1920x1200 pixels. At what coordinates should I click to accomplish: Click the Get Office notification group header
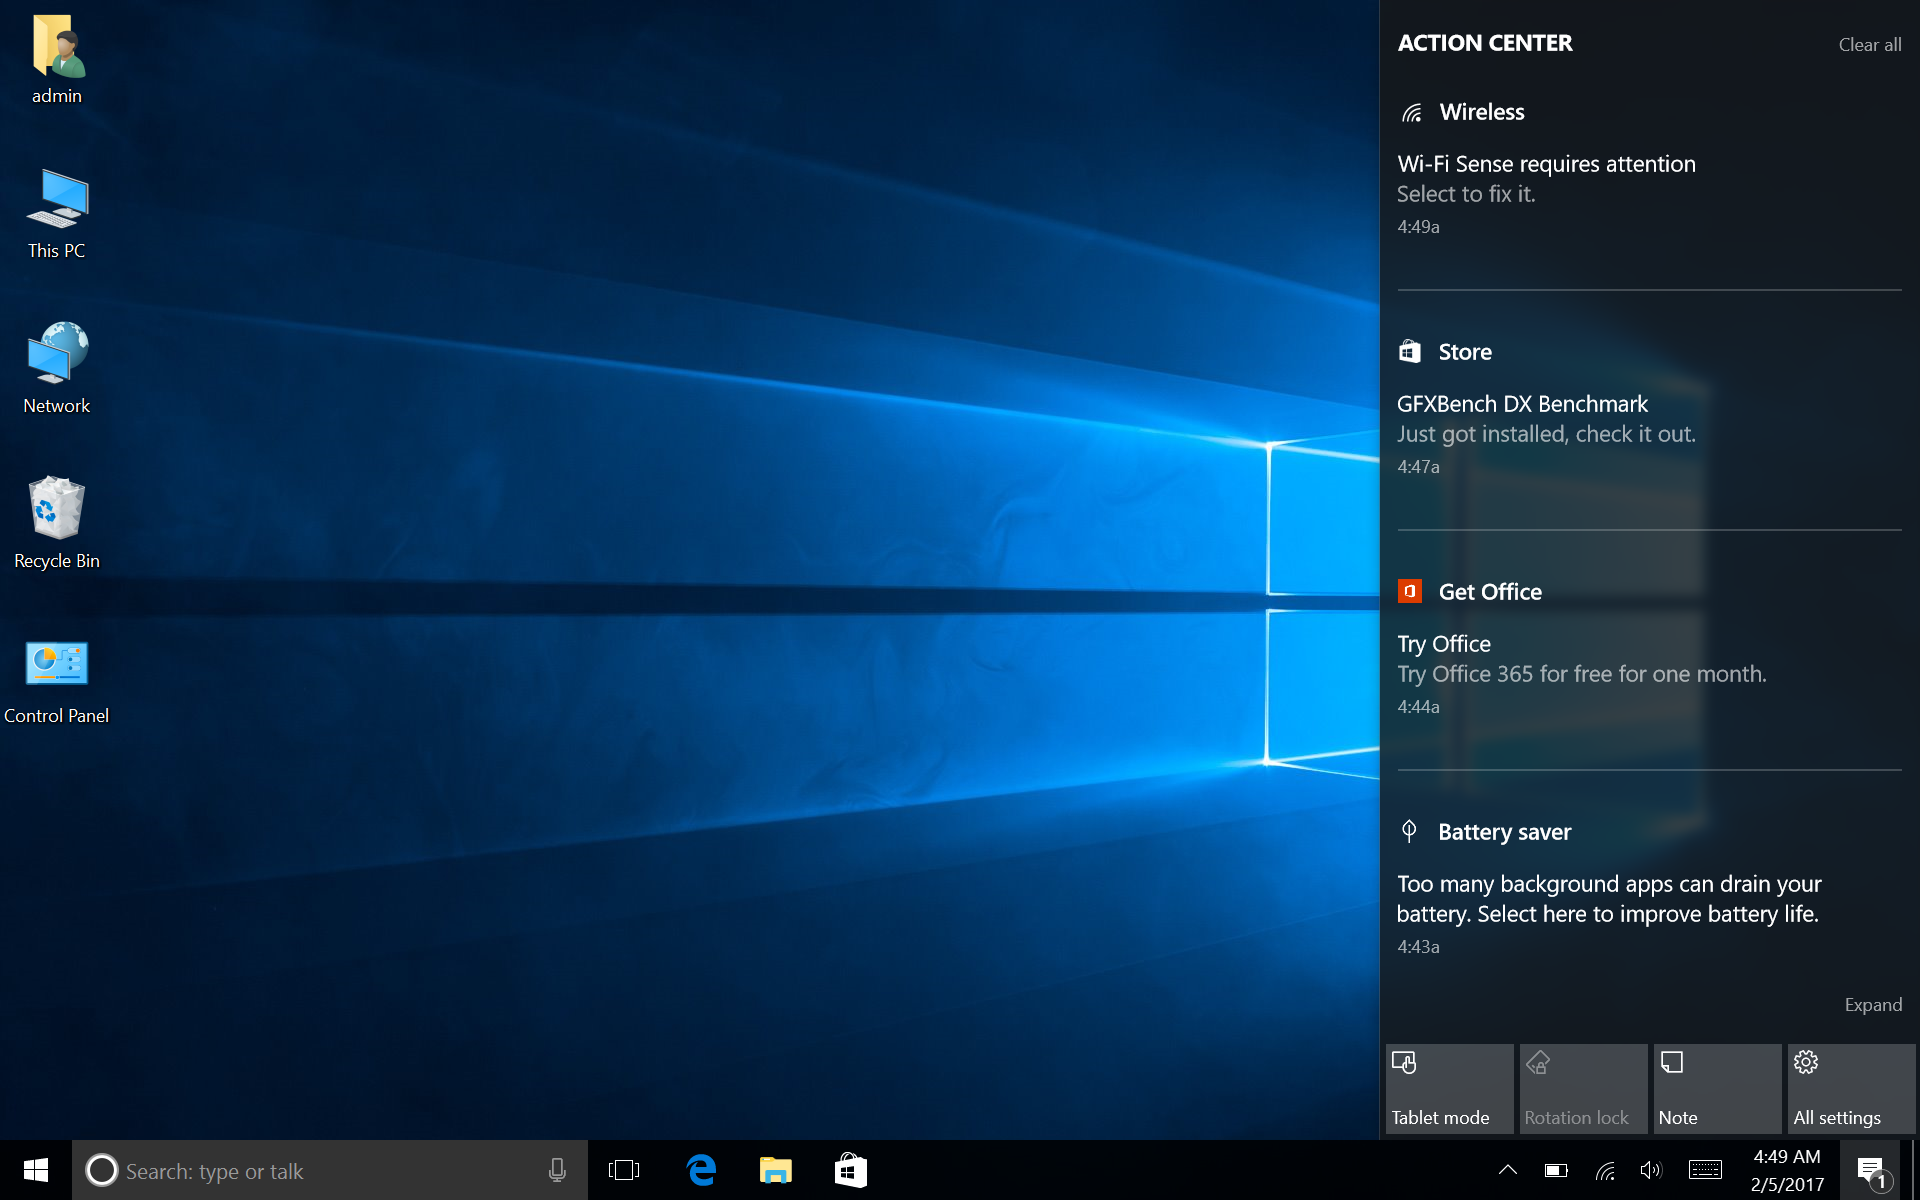(1490, 592)
